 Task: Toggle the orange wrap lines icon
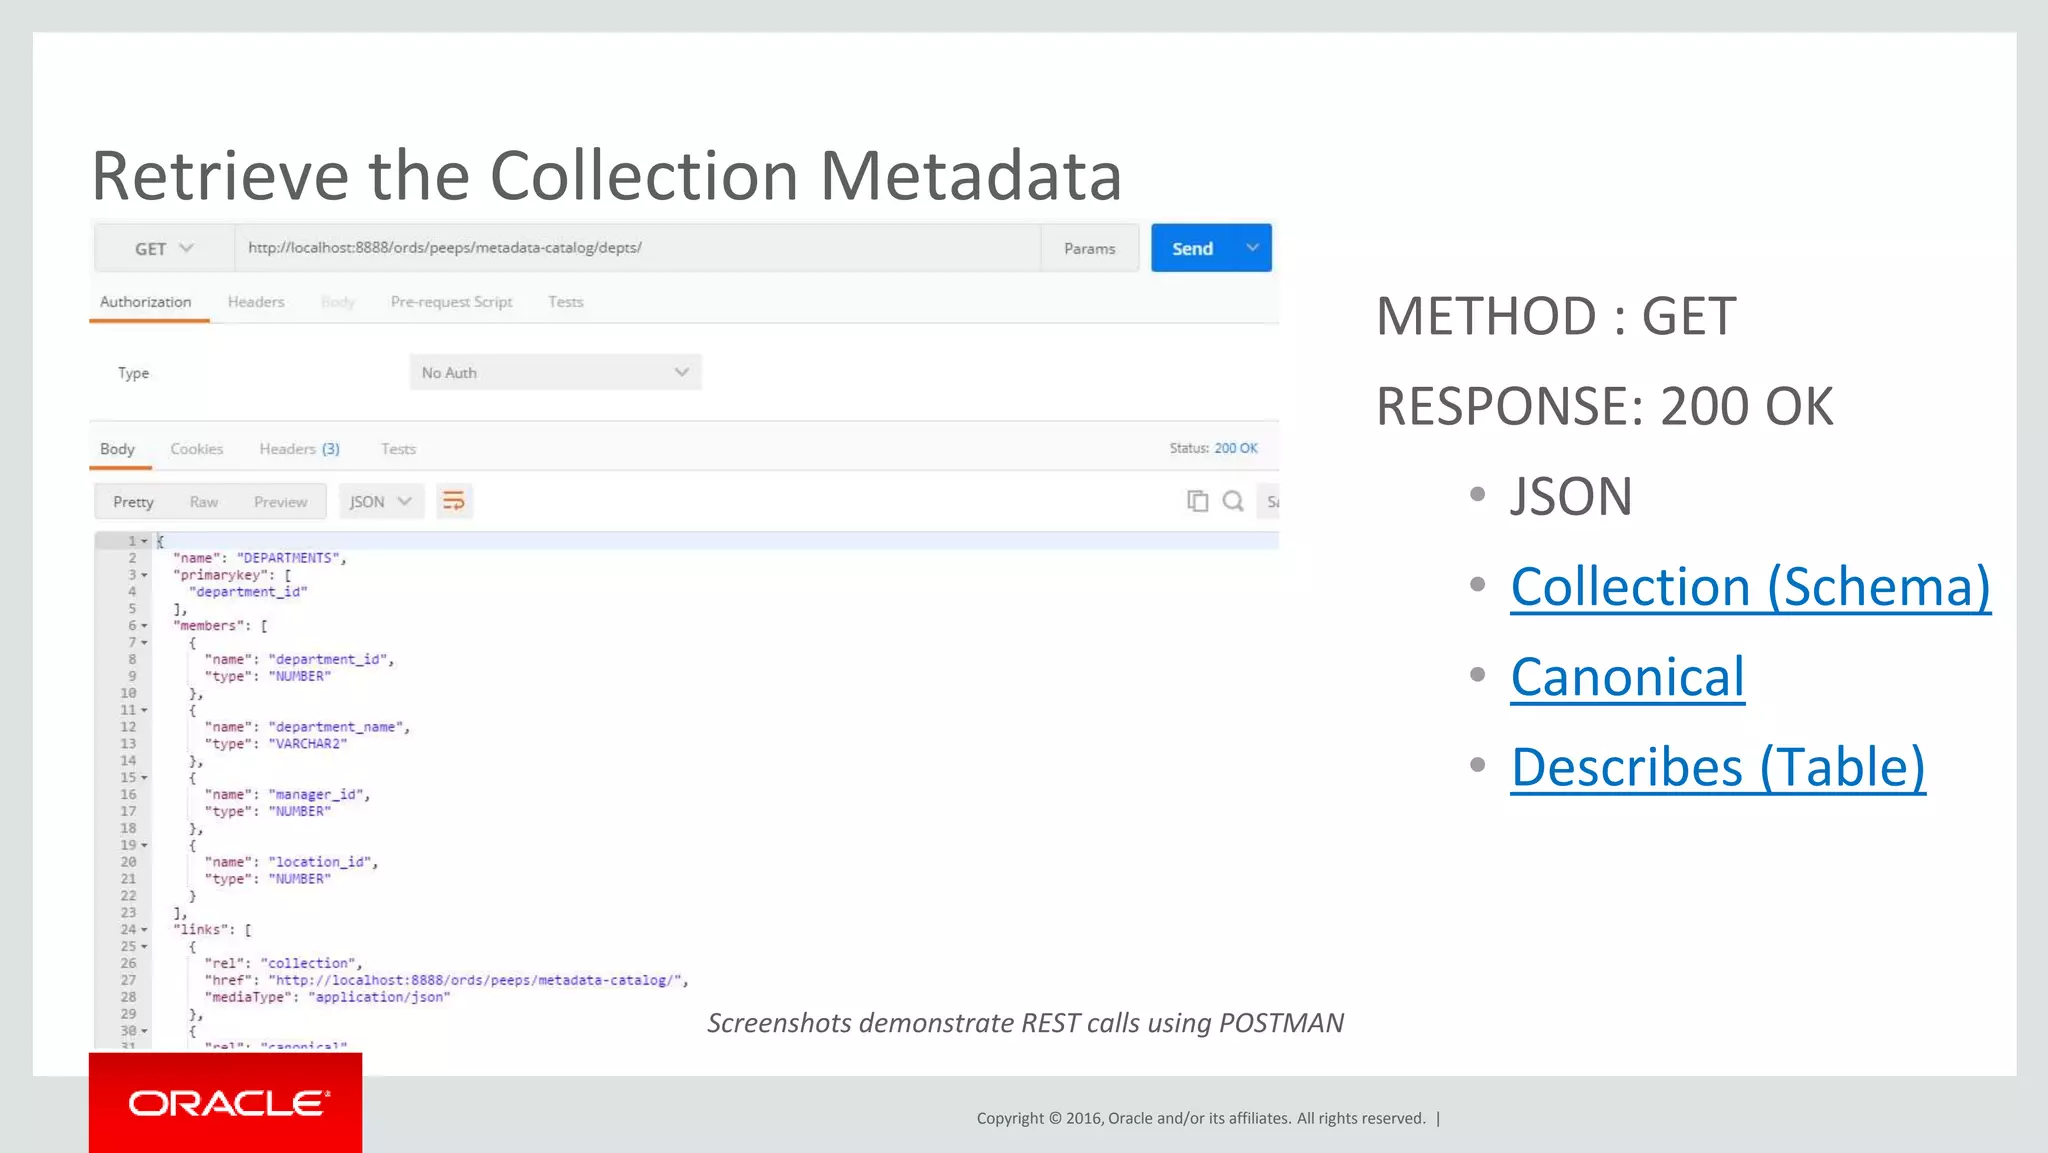coord(453,501)
